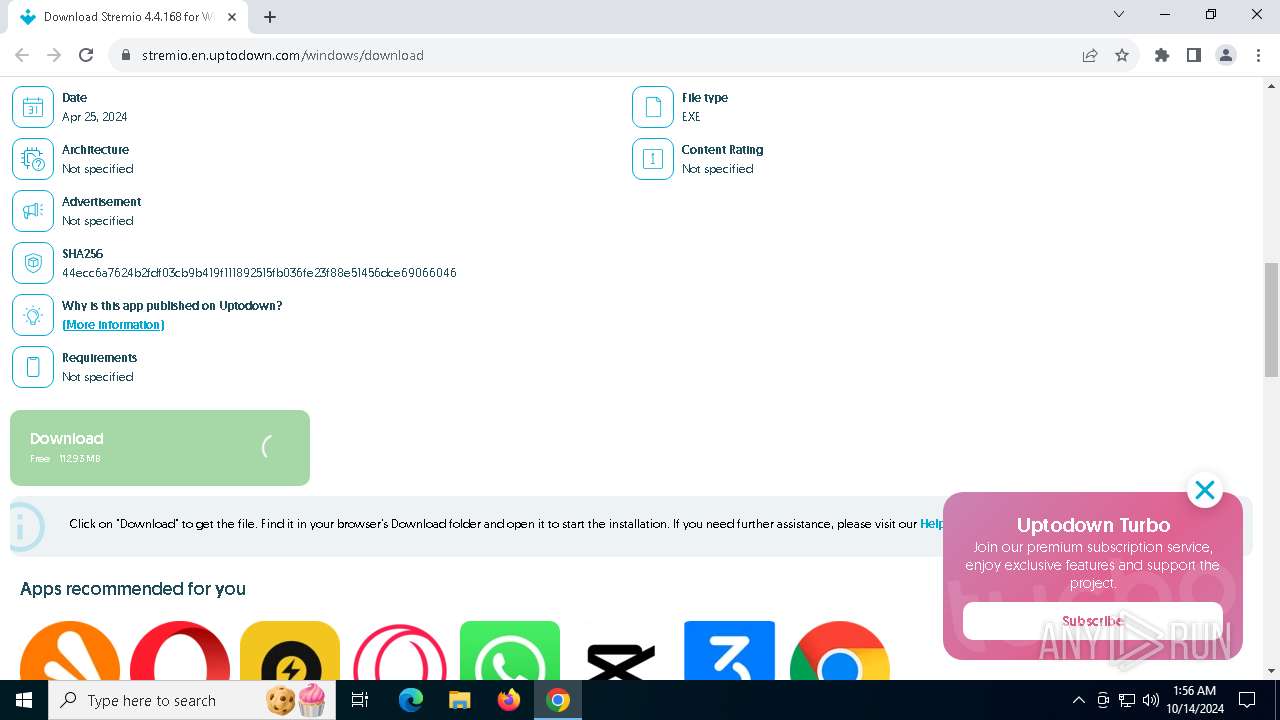Open the Extensions puzzle icon
This screenshot has width=1280, height=720.
pyautogui.click(x=1162, y=55)
